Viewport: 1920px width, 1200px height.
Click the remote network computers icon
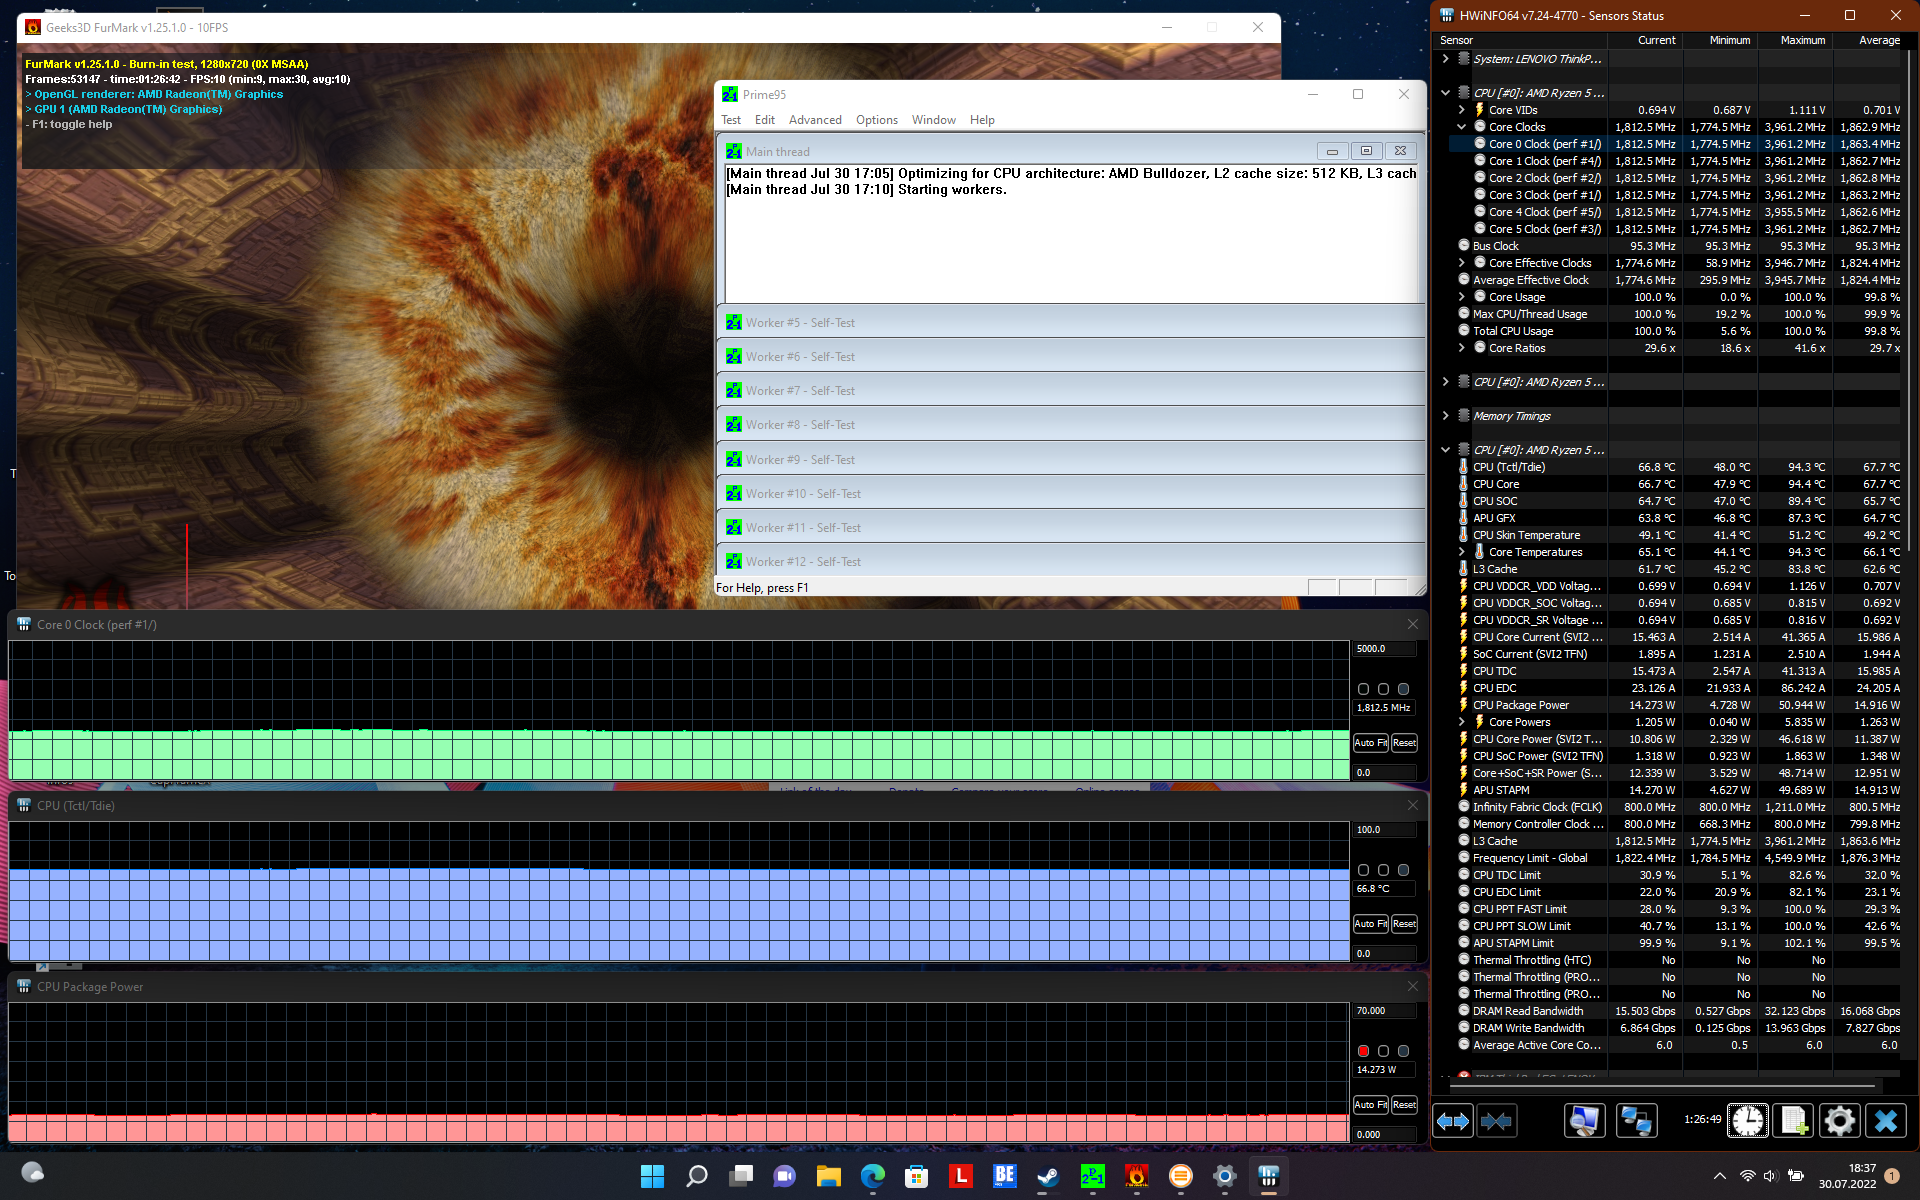[1636, 1121]
